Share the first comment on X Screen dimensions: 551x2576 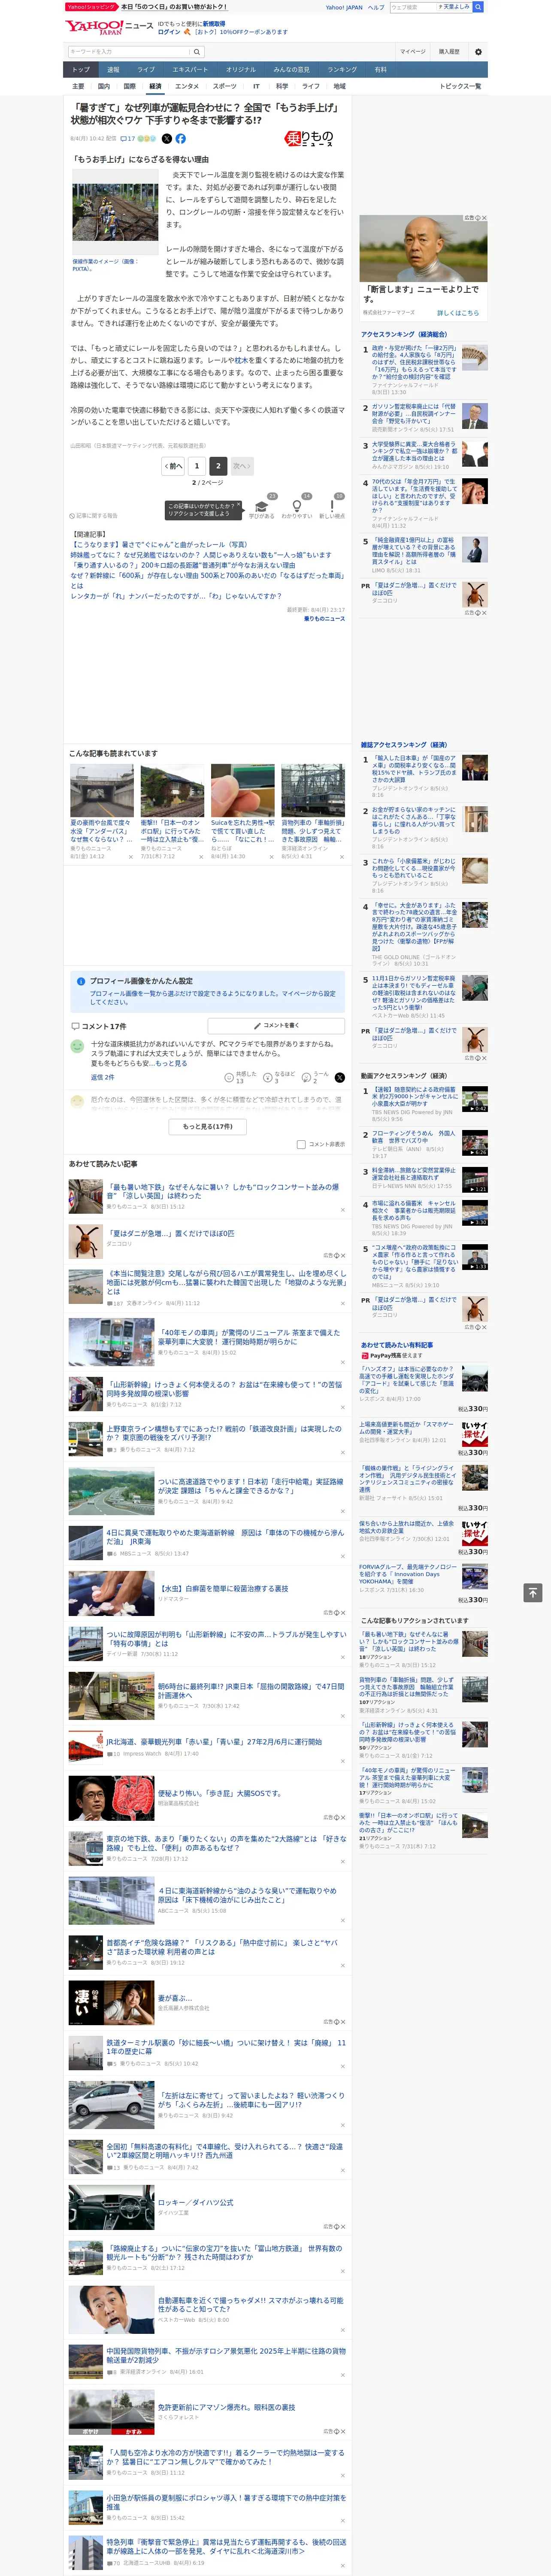click(339, 1077)
